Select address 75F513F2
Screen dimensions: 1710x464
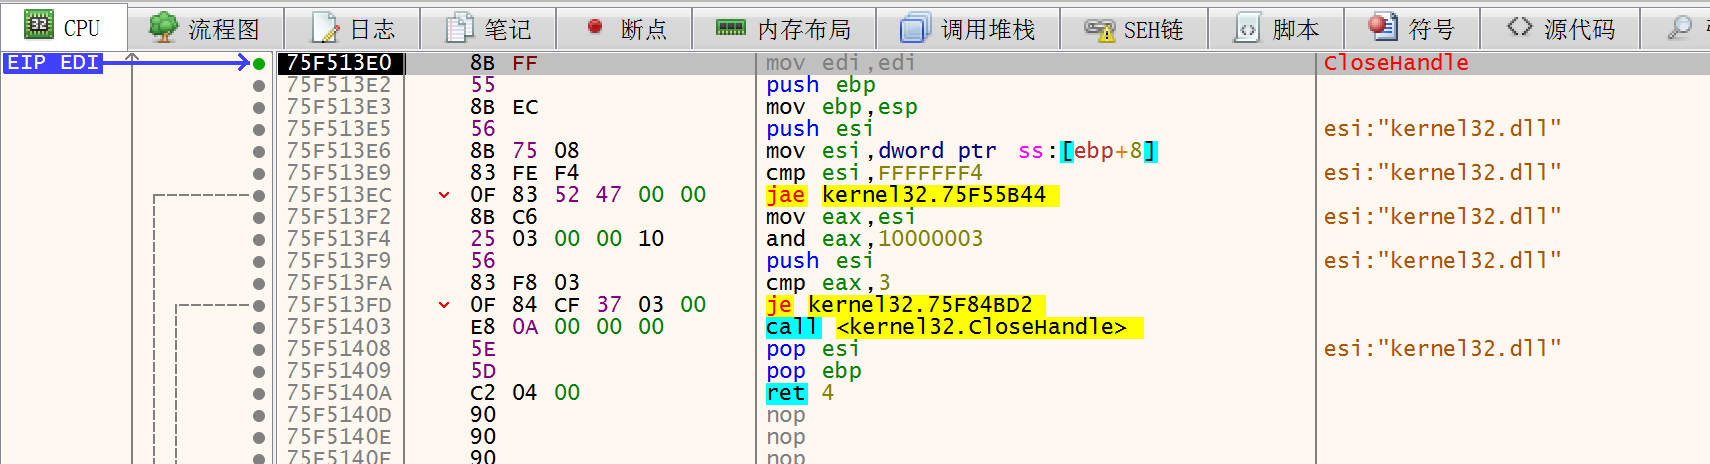(339, 217)
